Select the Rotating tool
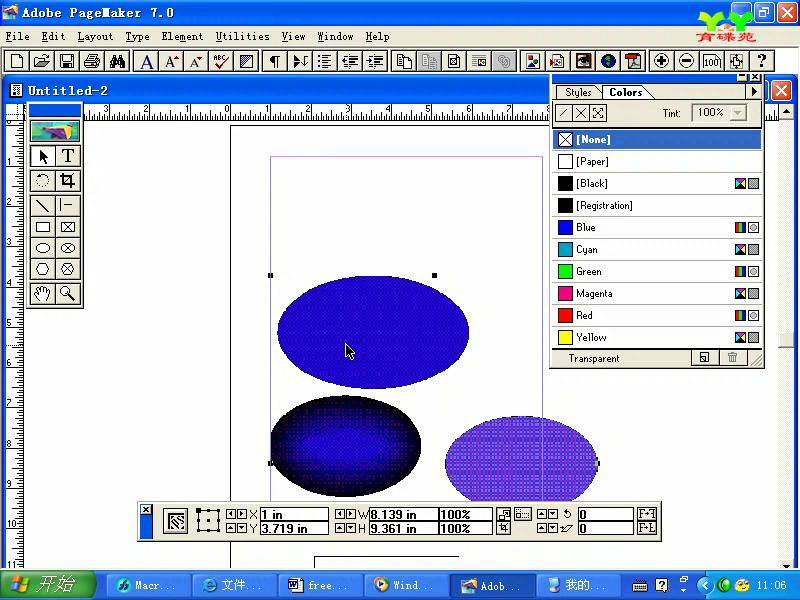Screen dimensions: 800x600 pyautogui.click(x=43, y=180)
